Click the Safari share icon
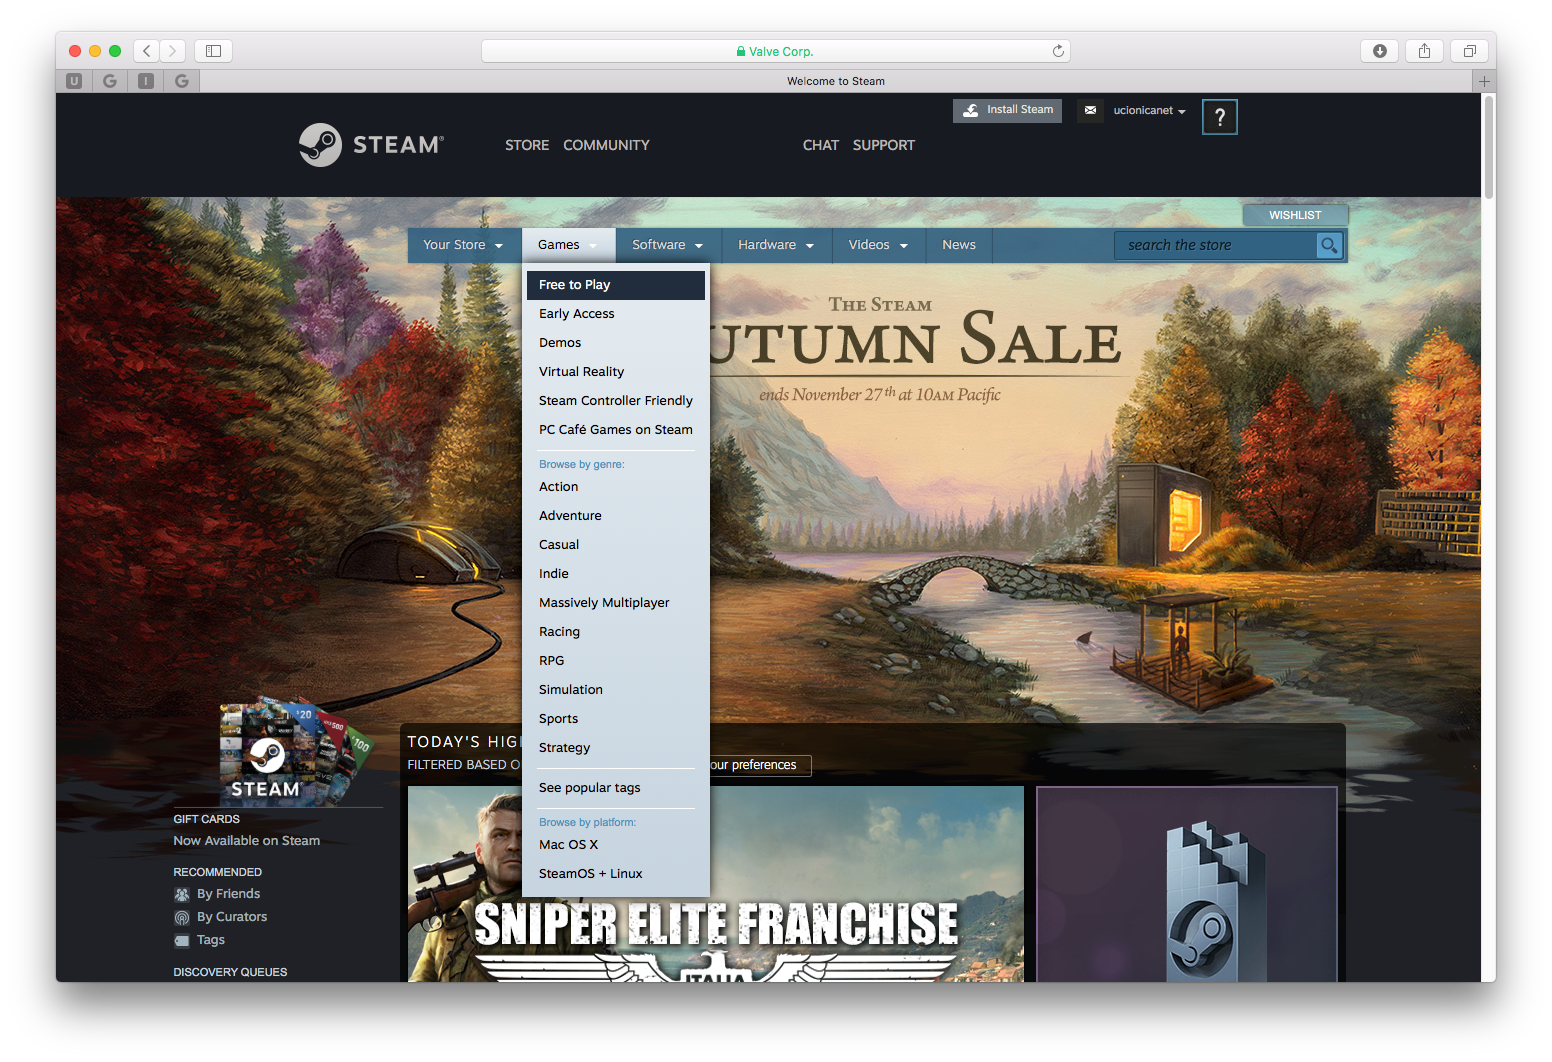This screenshot has width=1552, height=1062. 1424,51
